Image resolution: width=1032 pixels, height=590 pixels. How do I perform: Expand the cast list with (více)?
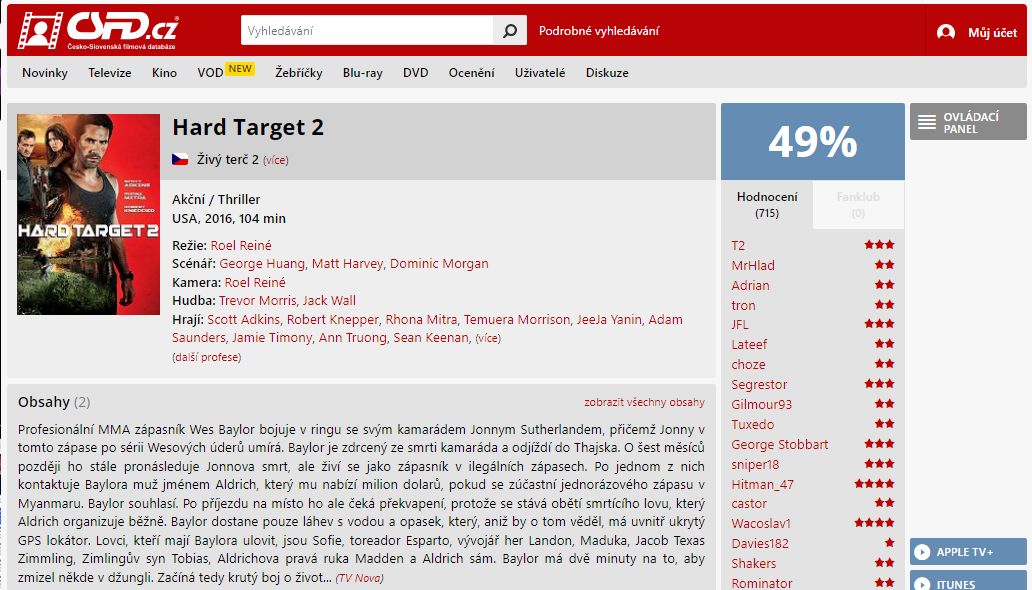(488, 338)
